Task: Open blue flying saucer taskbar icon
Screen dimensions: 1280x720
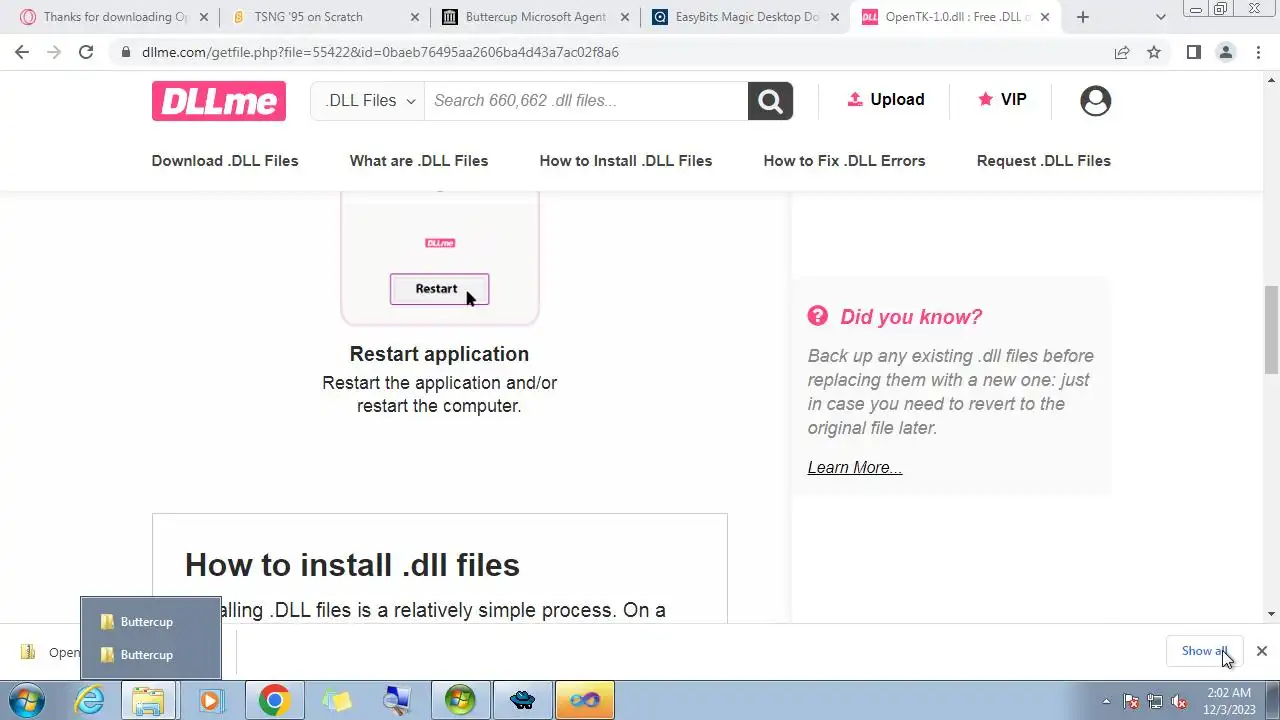Action: [522, 700]
